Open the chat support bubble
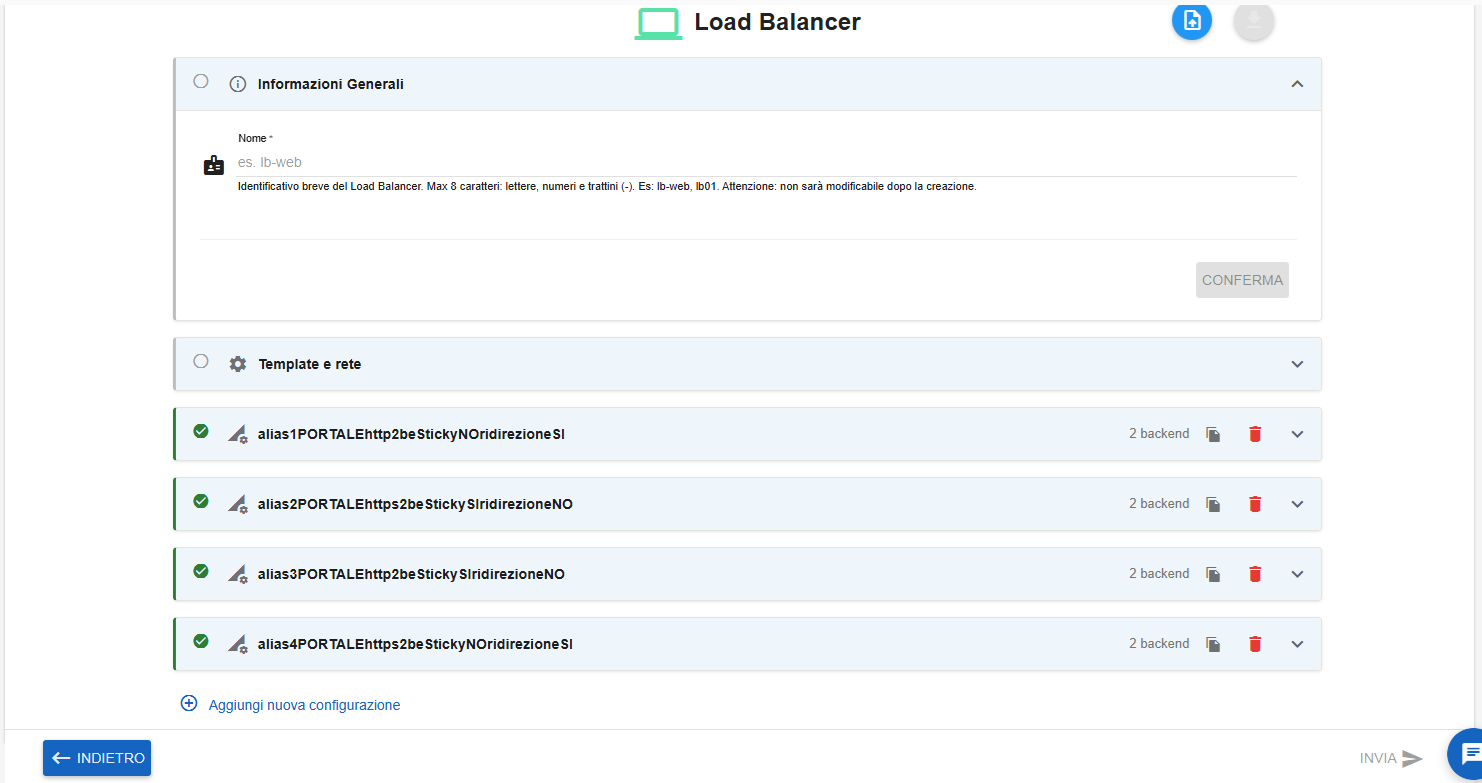This screenshot has width=1482, height=783. (x=1466, y=754)
